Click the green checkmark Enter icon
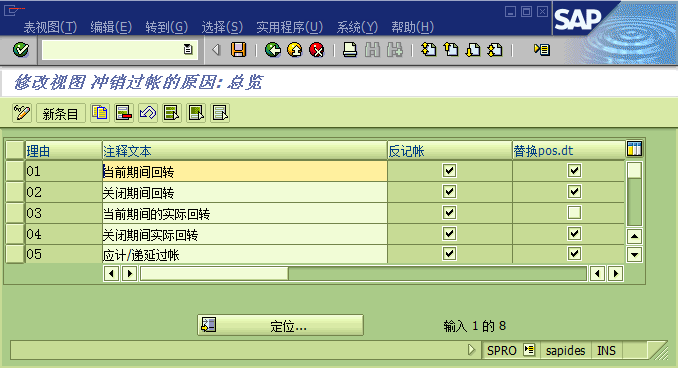 click(x=21, y=50)
